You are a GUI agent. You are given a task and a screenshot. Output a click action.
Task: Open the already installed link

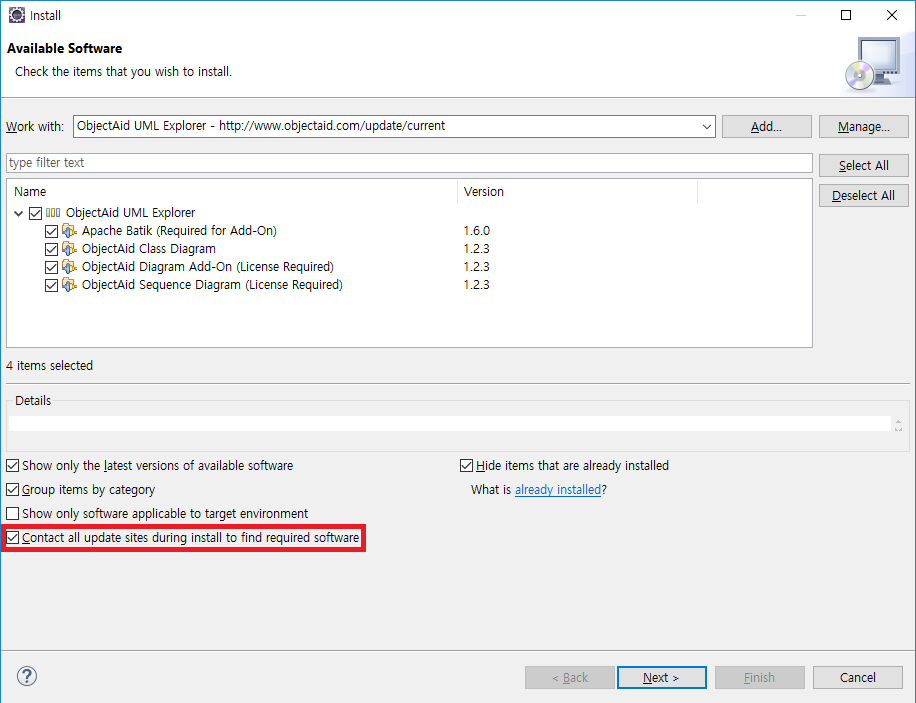tap(558, 490)
